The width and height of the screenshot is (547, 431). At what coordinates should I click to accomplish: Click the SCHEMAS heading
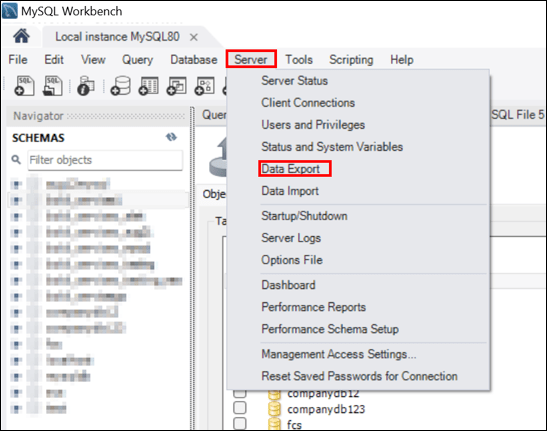click(x=38, y=138)
